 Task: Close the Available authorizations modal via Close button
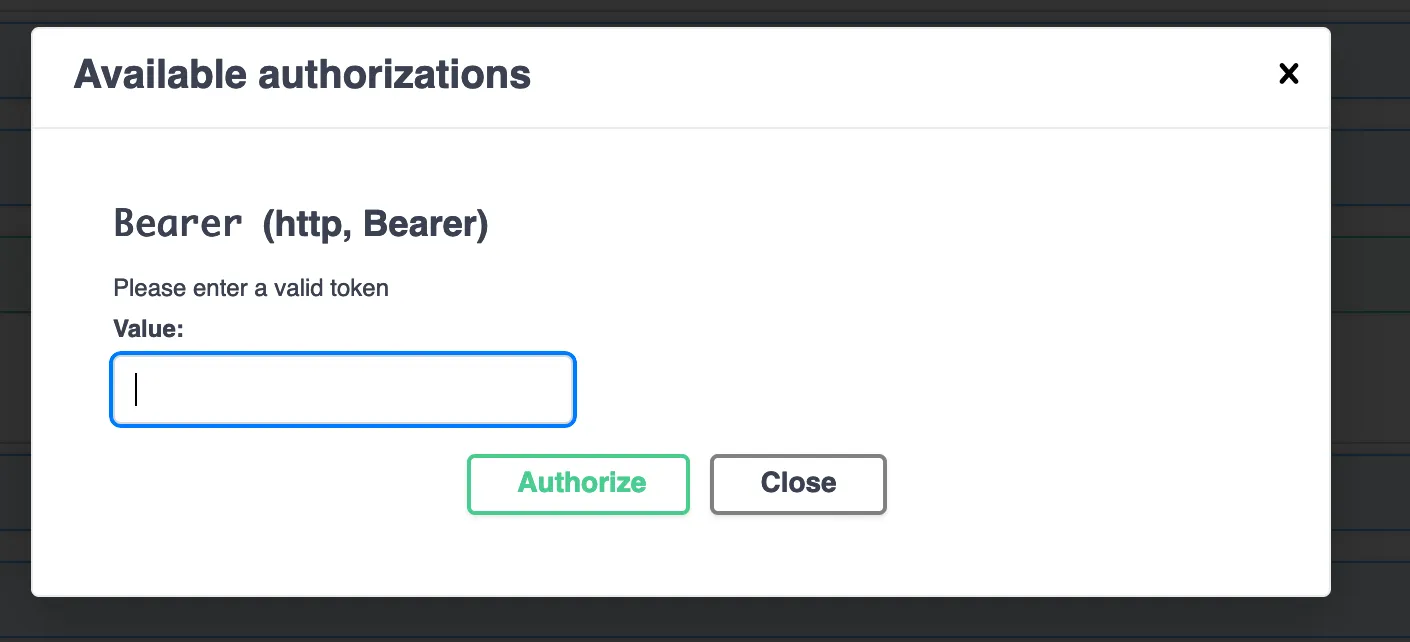pyautogui.click(x=797, y=483)
